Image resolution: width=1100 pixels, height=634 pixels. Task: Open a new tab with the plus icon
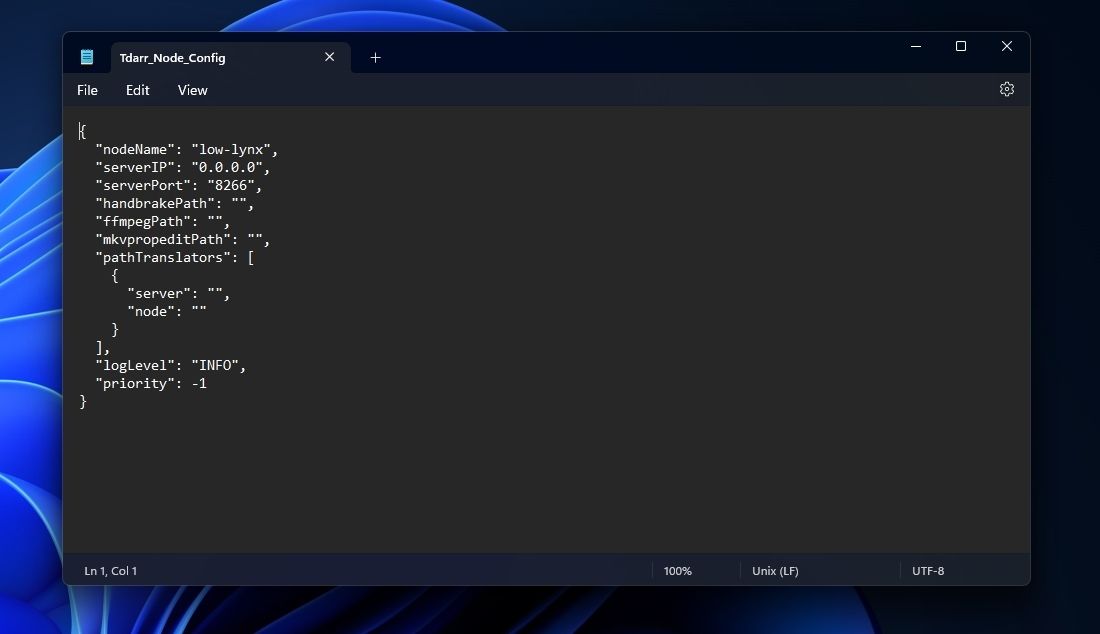(x=375, y=58)
